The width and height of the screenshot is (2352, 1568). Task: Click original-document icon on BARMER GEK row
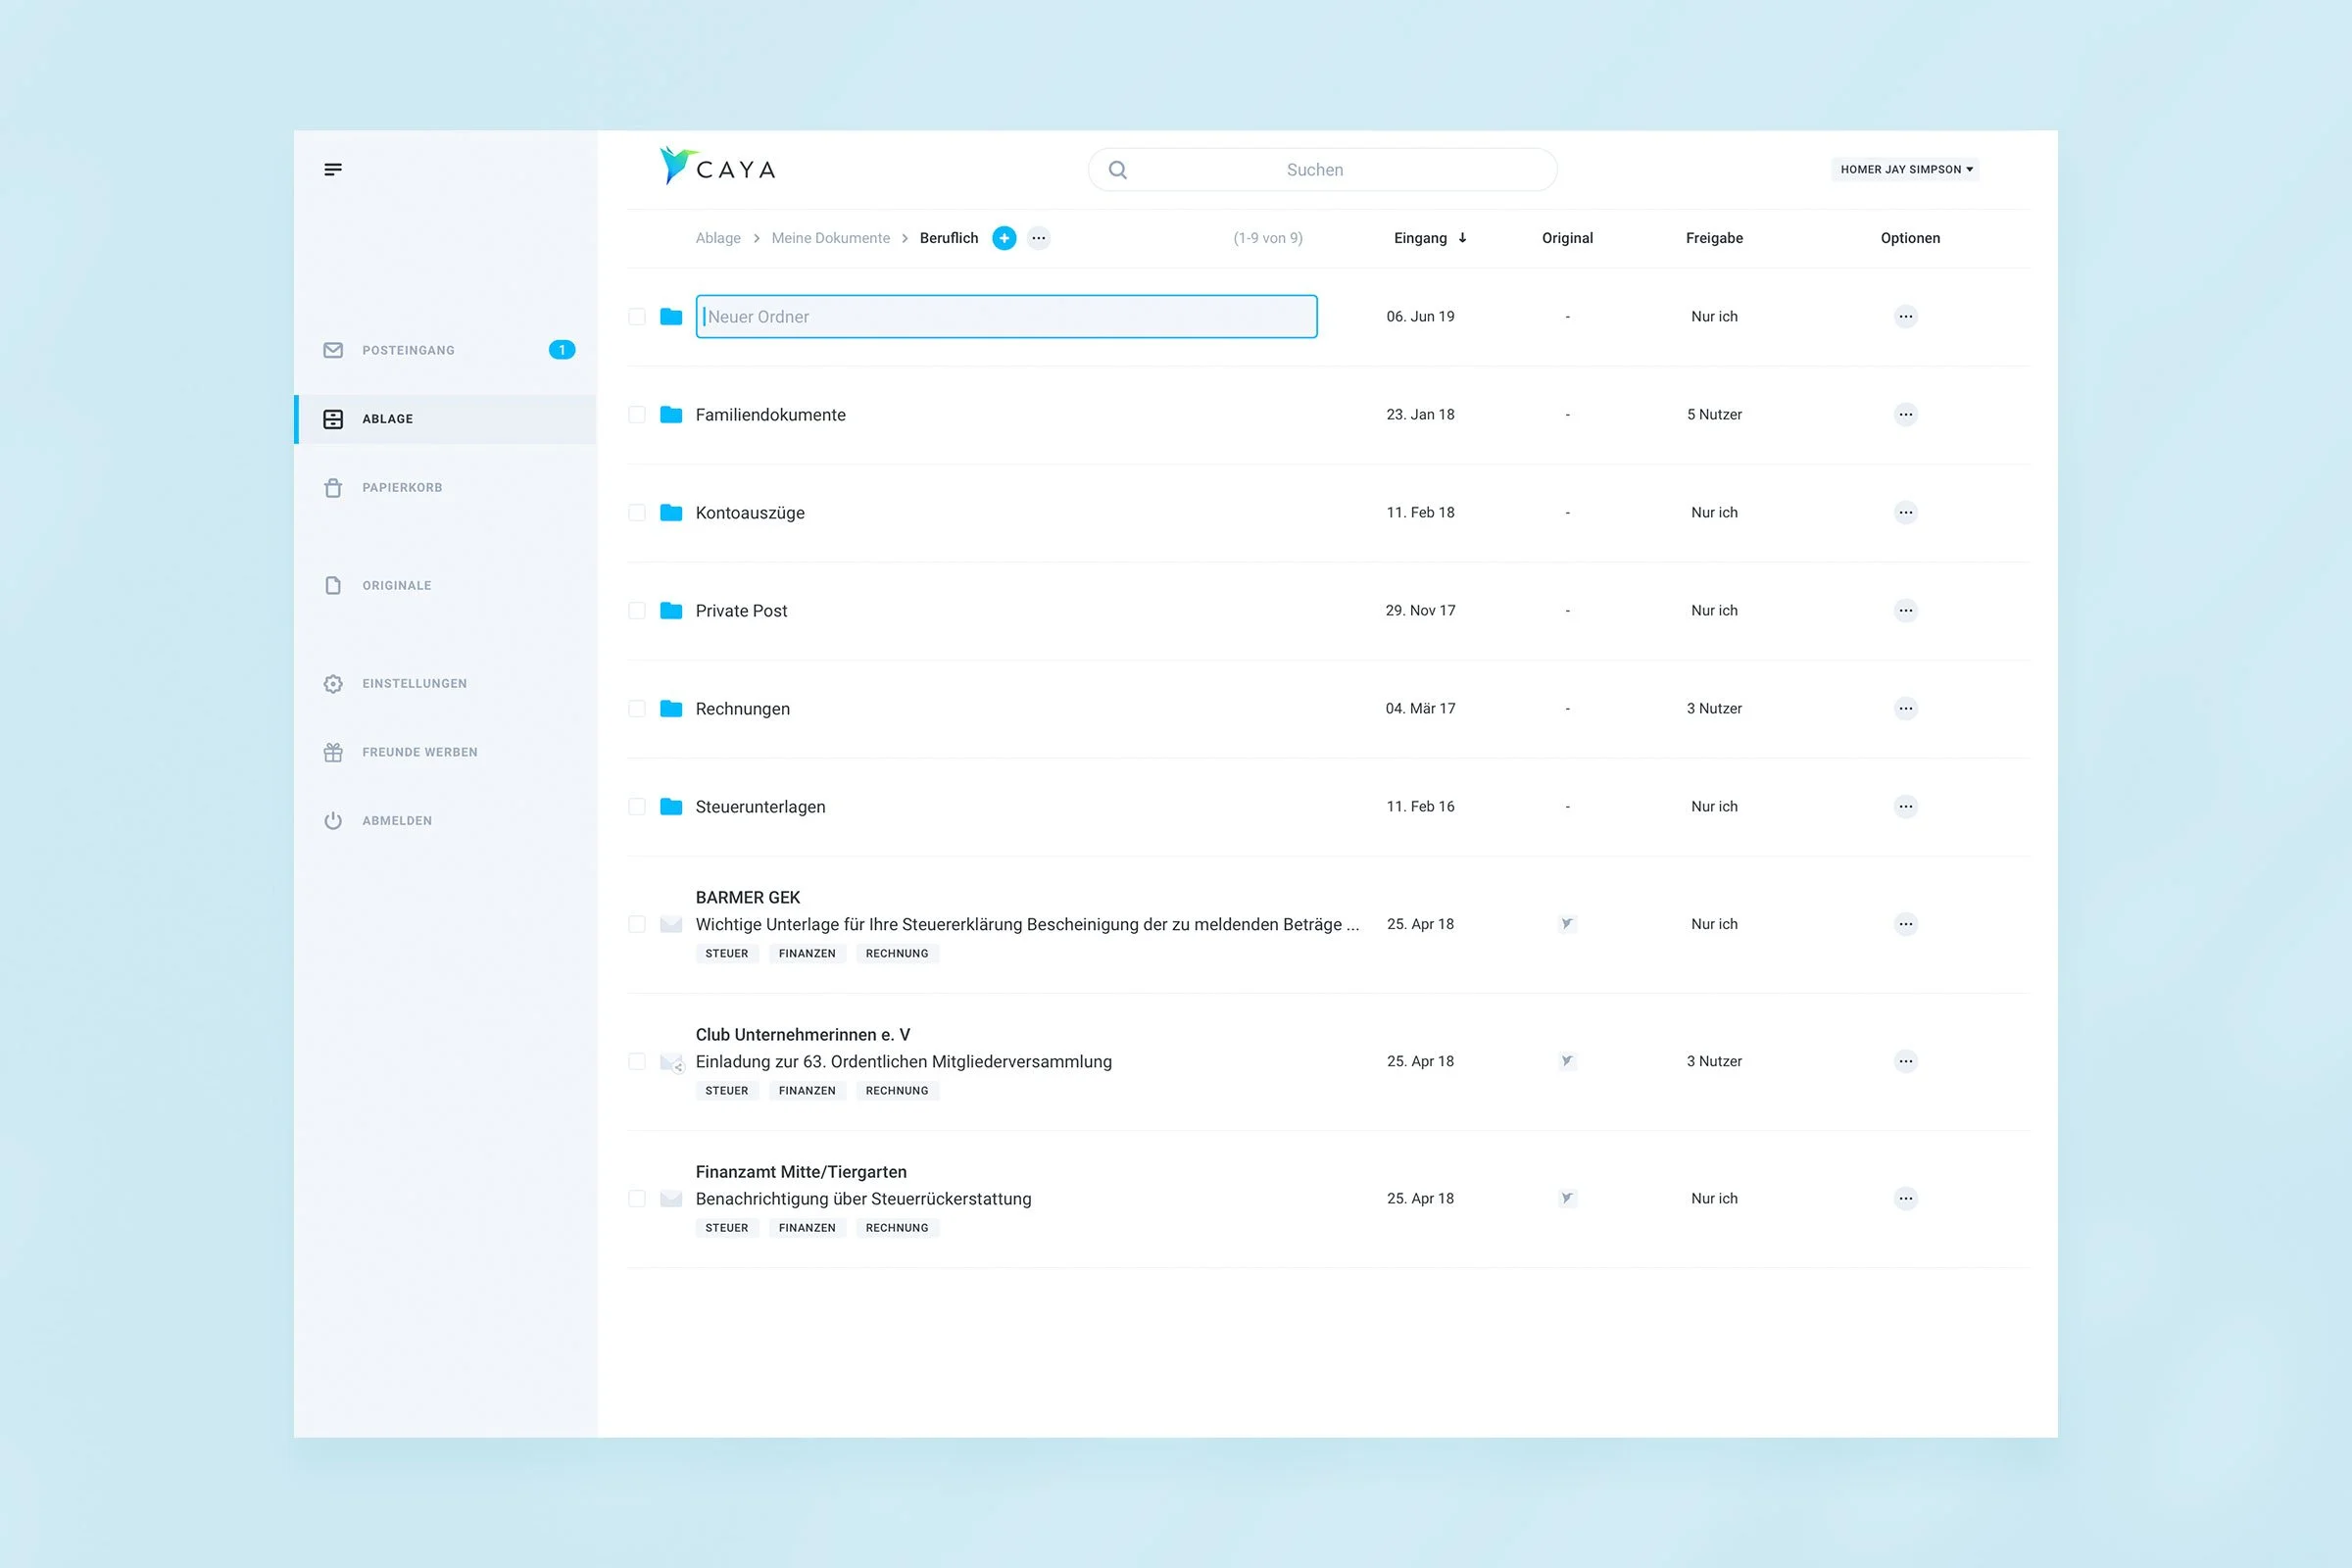[x=1567, y=924]
